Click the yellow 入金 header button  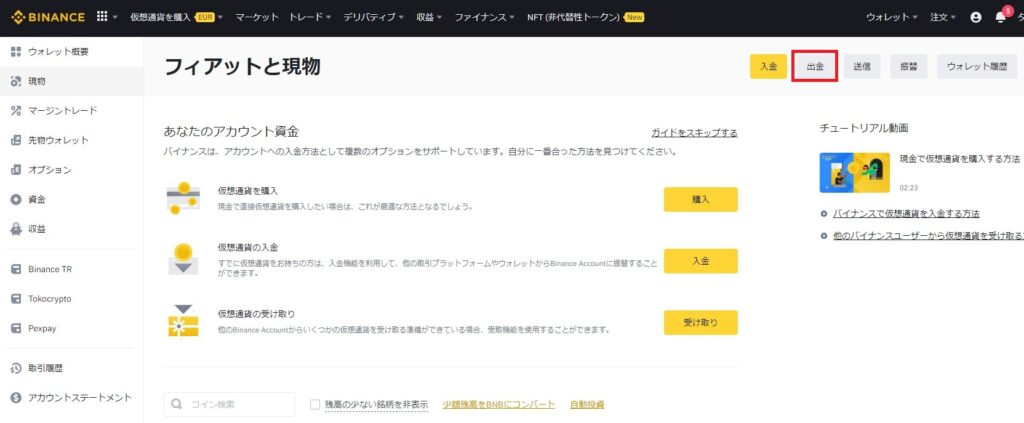pos(768,67)
